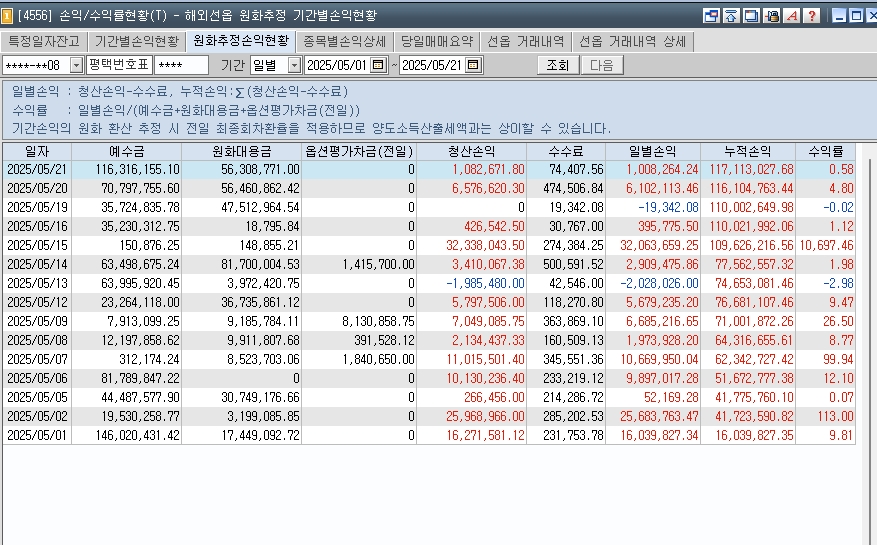Image resolution: width=877 pixels, height=545 pixels.
Task: Click the 32,338,043.50 settlement profit cell
Action: 471,246
